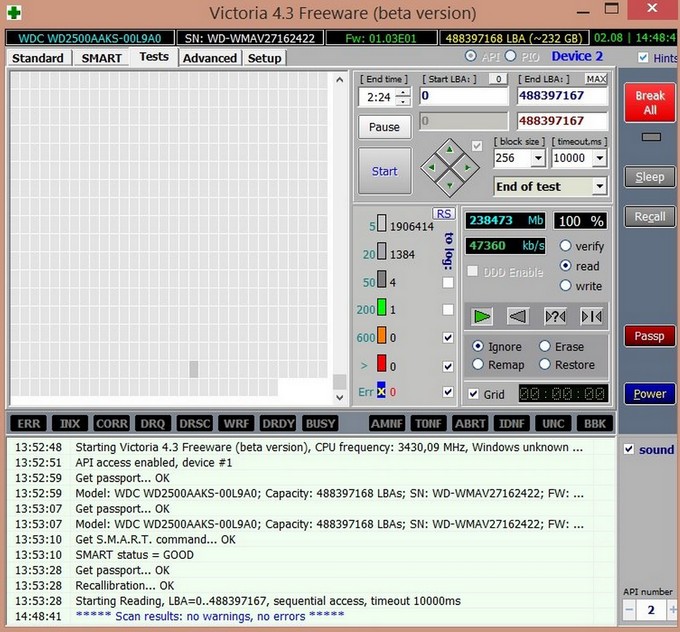Enable the Grid checkbox
The height and width of the screenshot is (632, 680).
[x=474, y=394]
